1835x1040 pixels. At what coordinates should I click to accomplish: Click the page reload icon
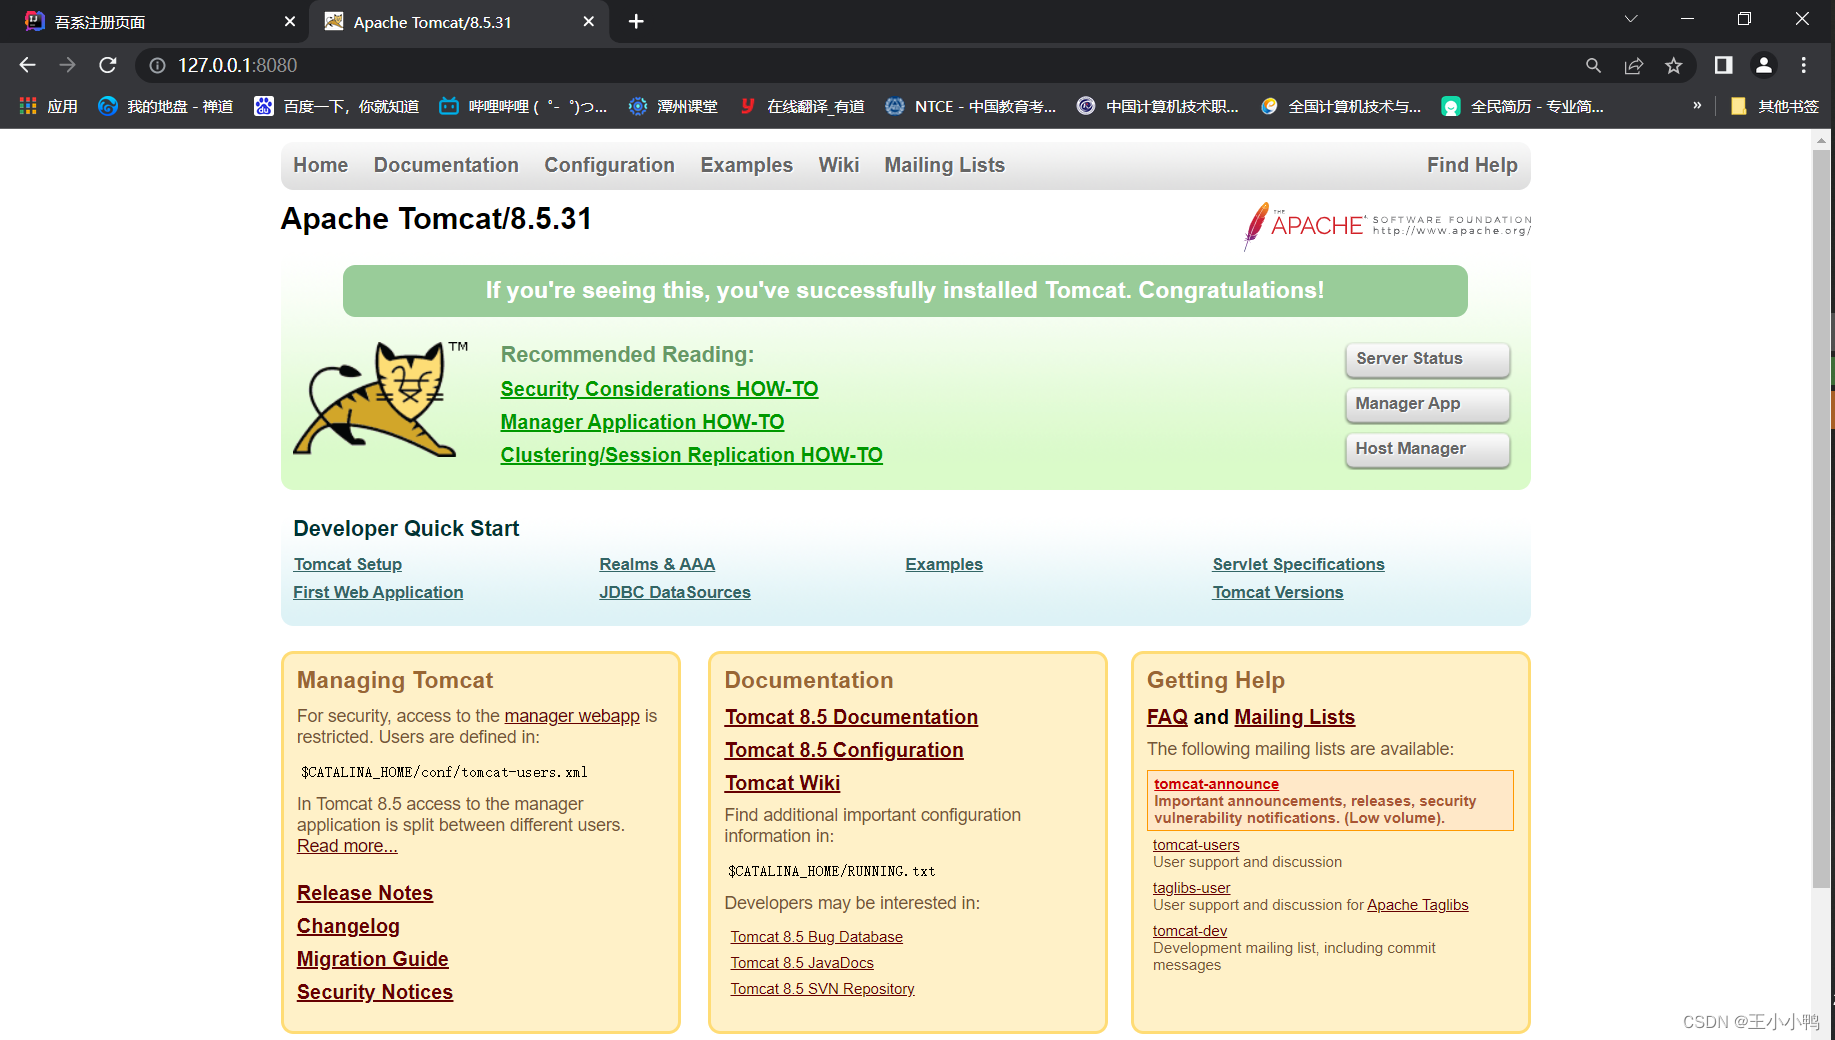pyautogui.click(x=107, y=65)
